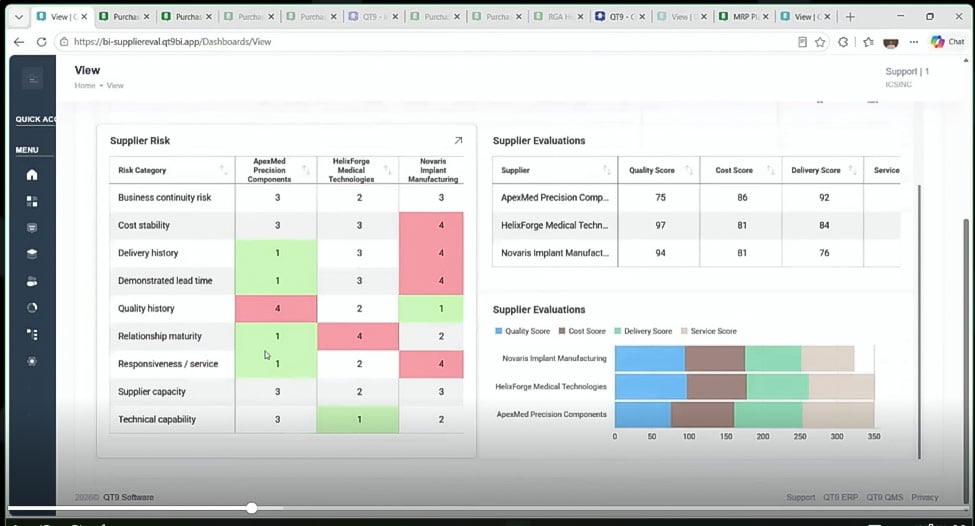Click the View breadcrumb link
The width and height of the screenshot is (975, 526).
115,85
